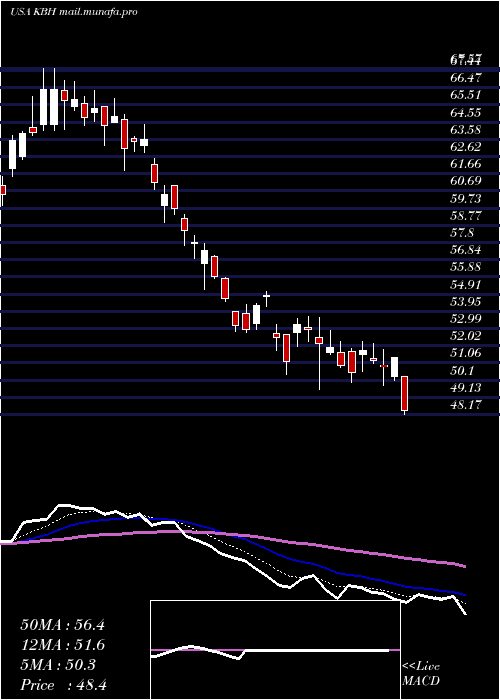The image size is (500, 700).
Task: Click the 'Price : 48.4' readout
Action: (x=63, y=684)
